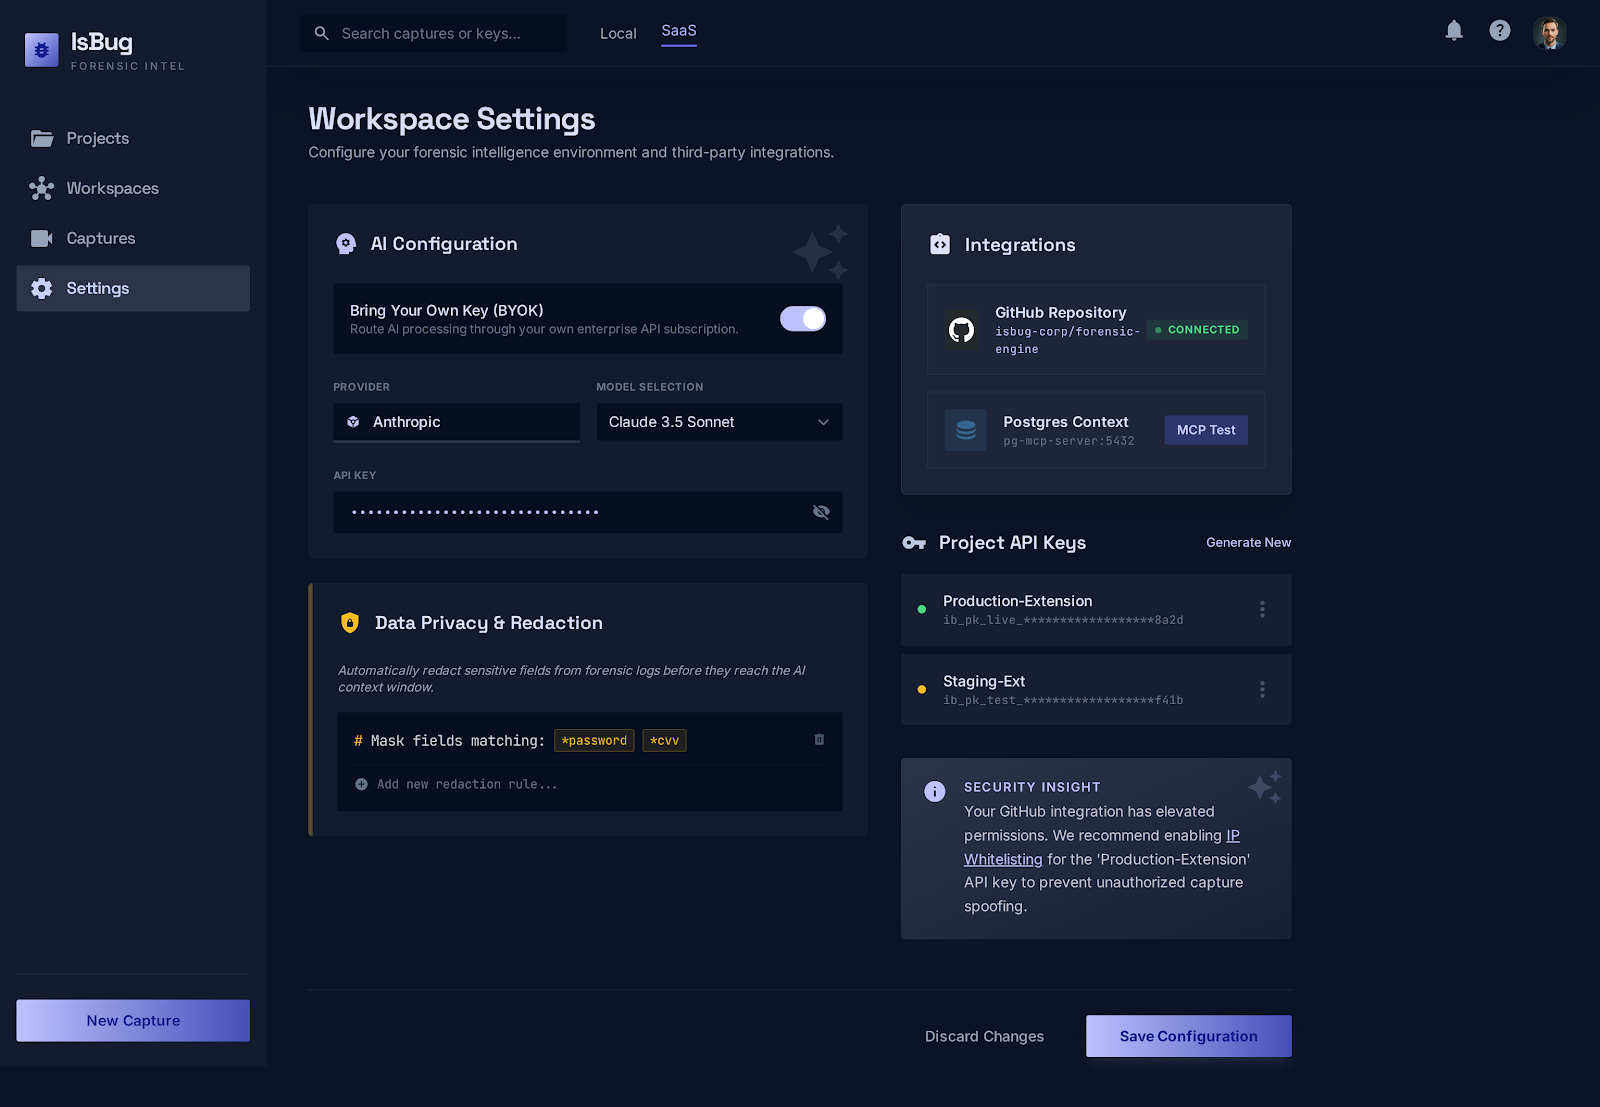Switch to the Local tab
1600x1107 pixels.
618,33
